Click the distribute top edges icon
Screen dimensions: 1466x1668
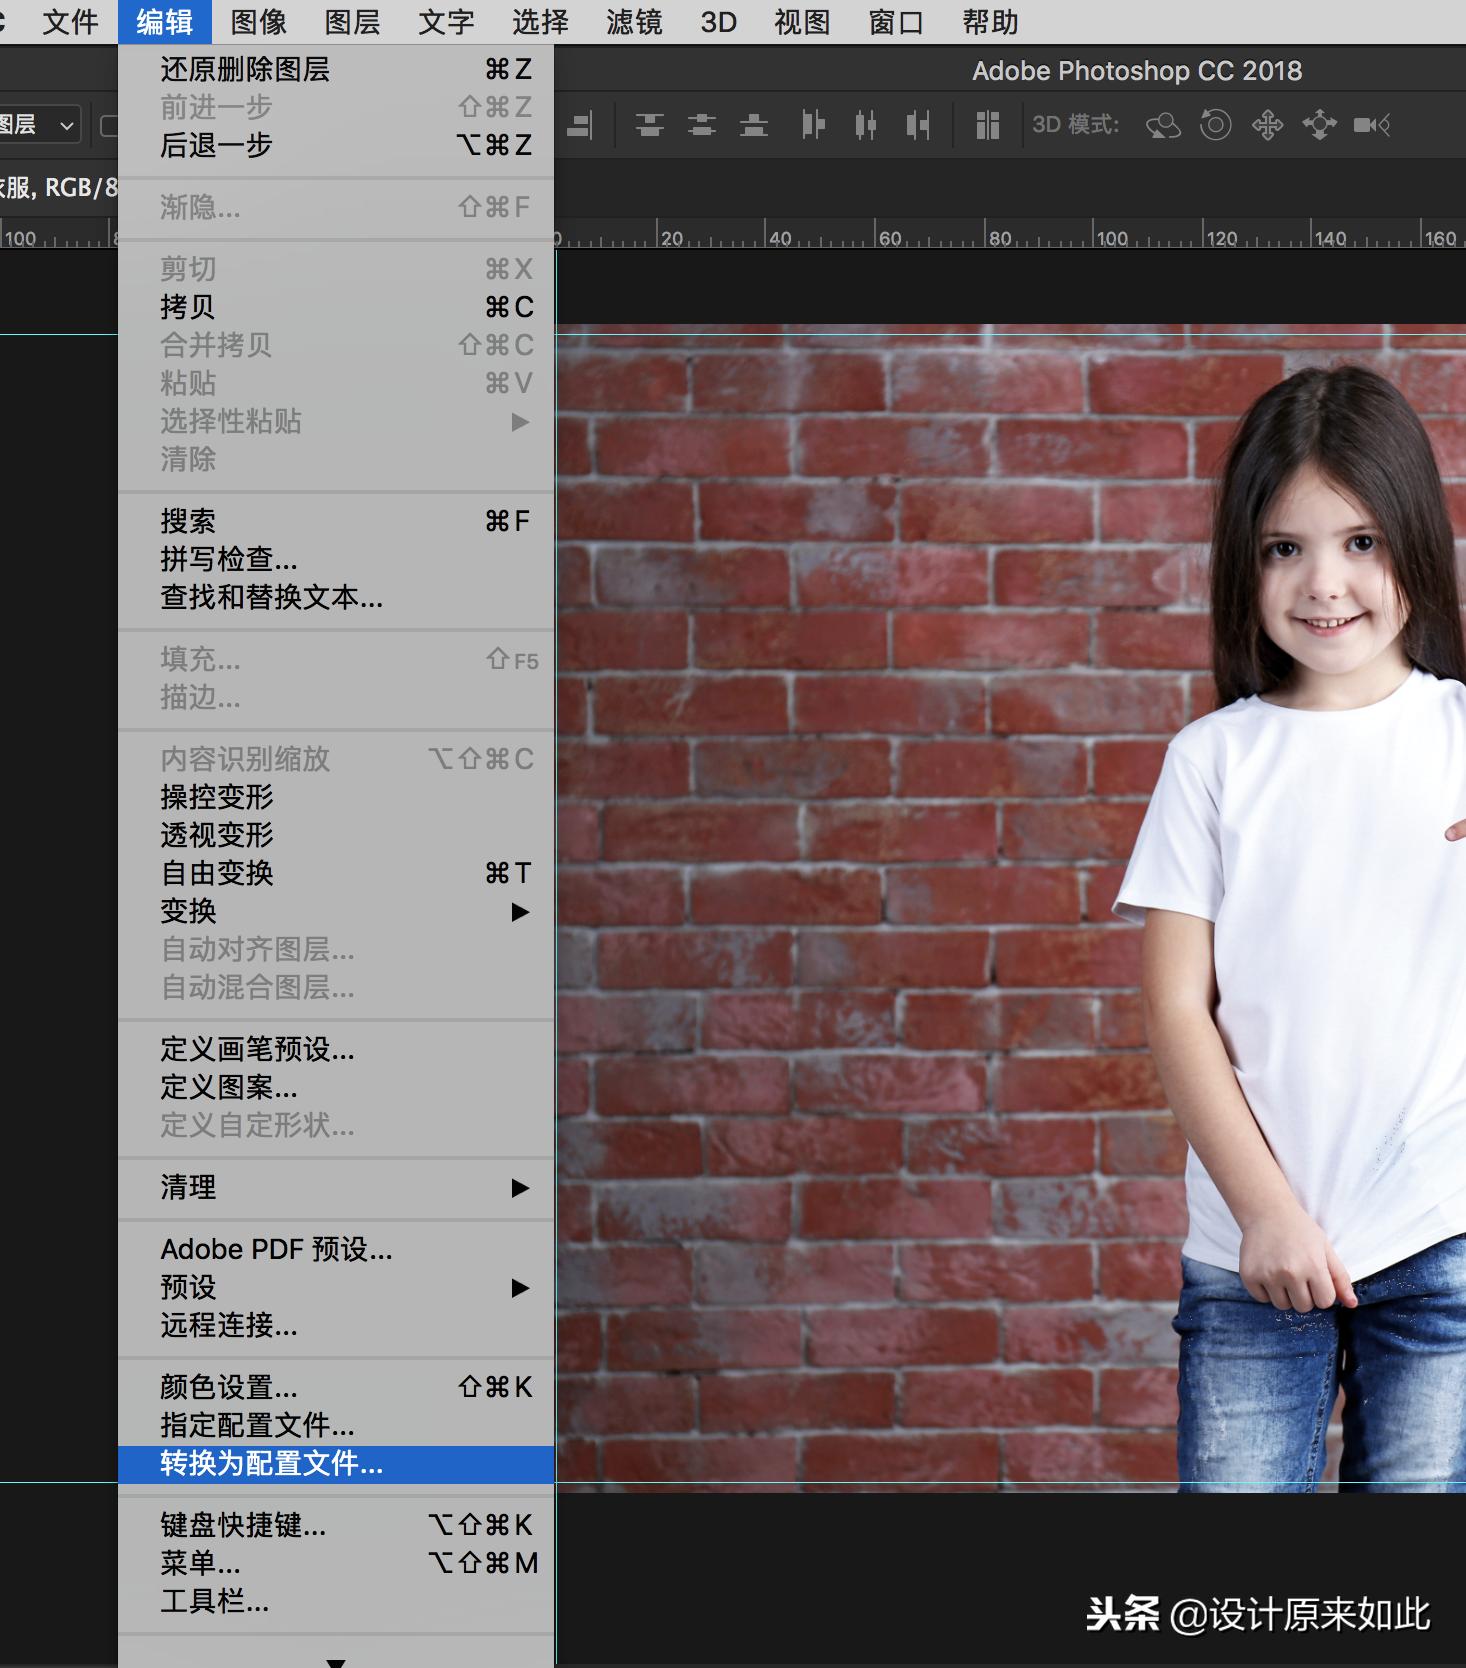[650, 125]
